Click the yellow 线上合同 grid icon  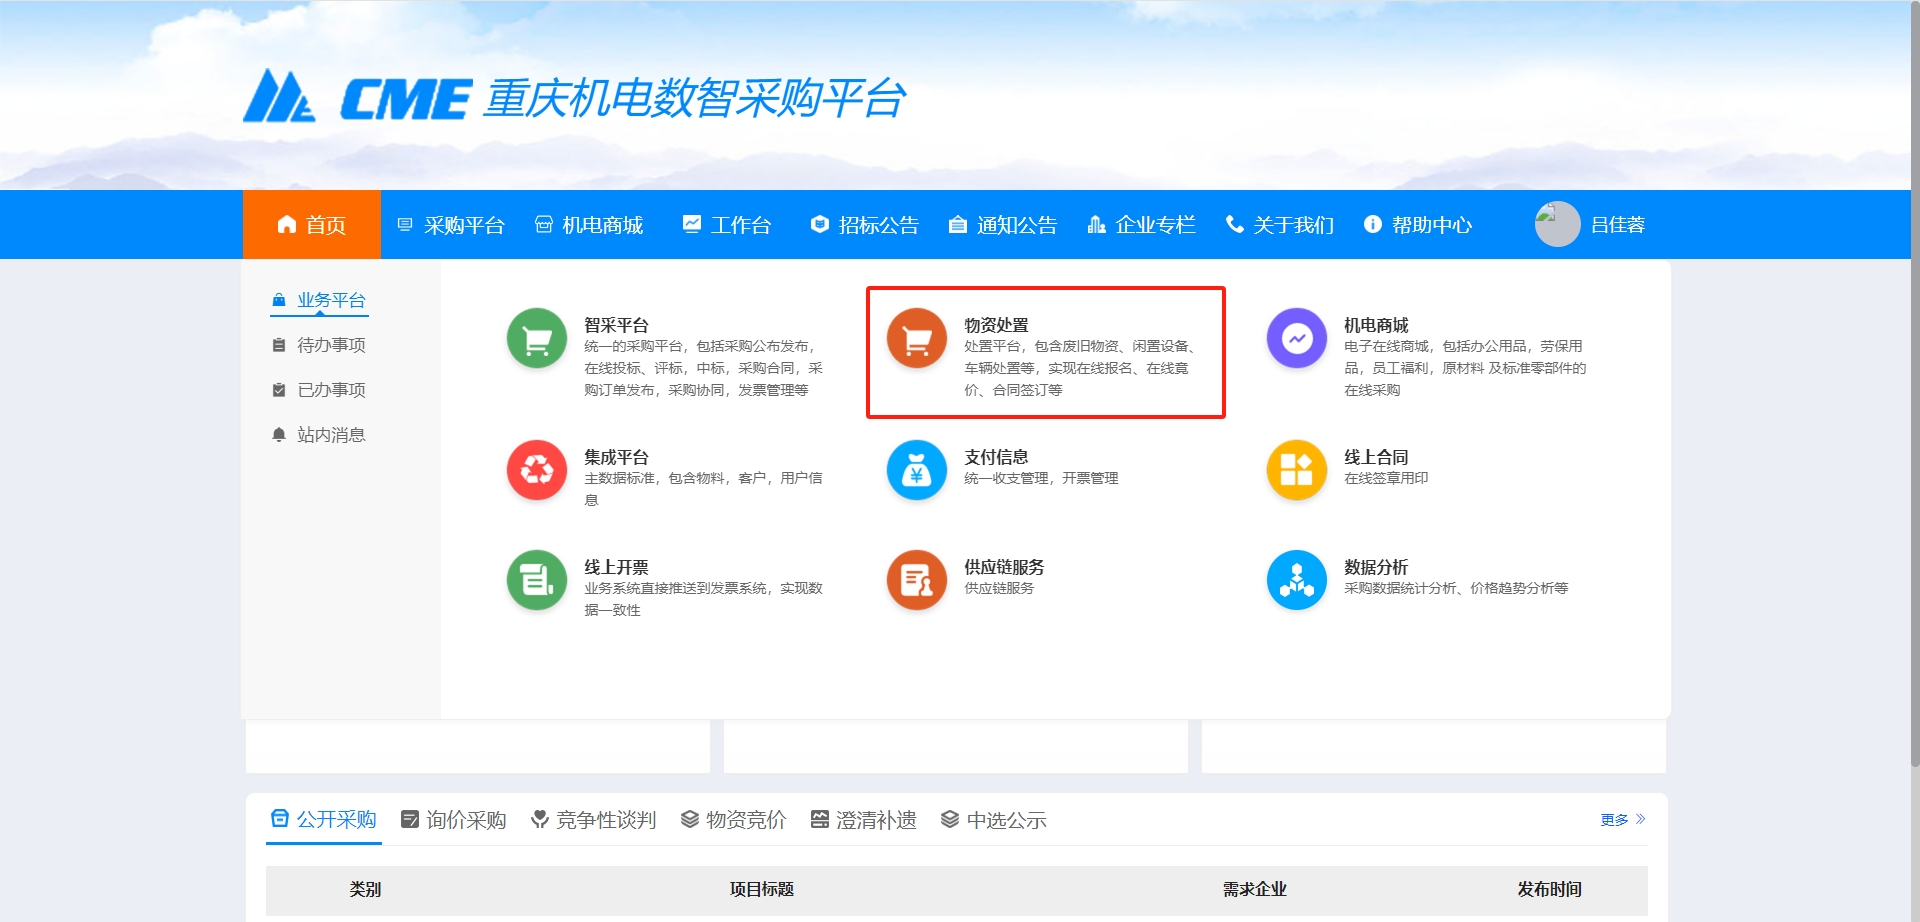(1296, 469)
